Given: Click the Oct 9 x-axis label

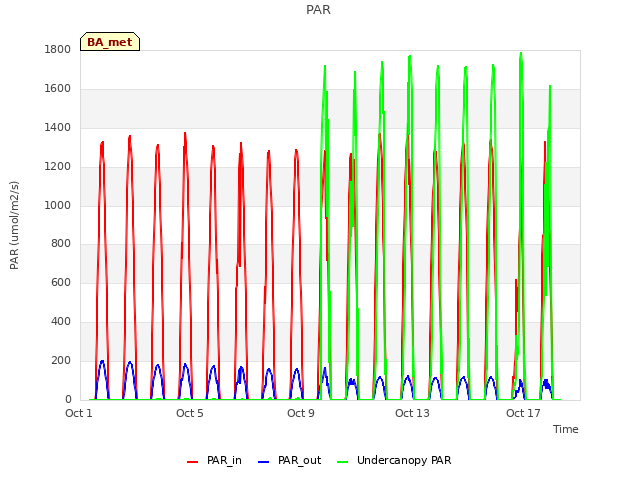Looking at the screenshot, I should 301,413.
